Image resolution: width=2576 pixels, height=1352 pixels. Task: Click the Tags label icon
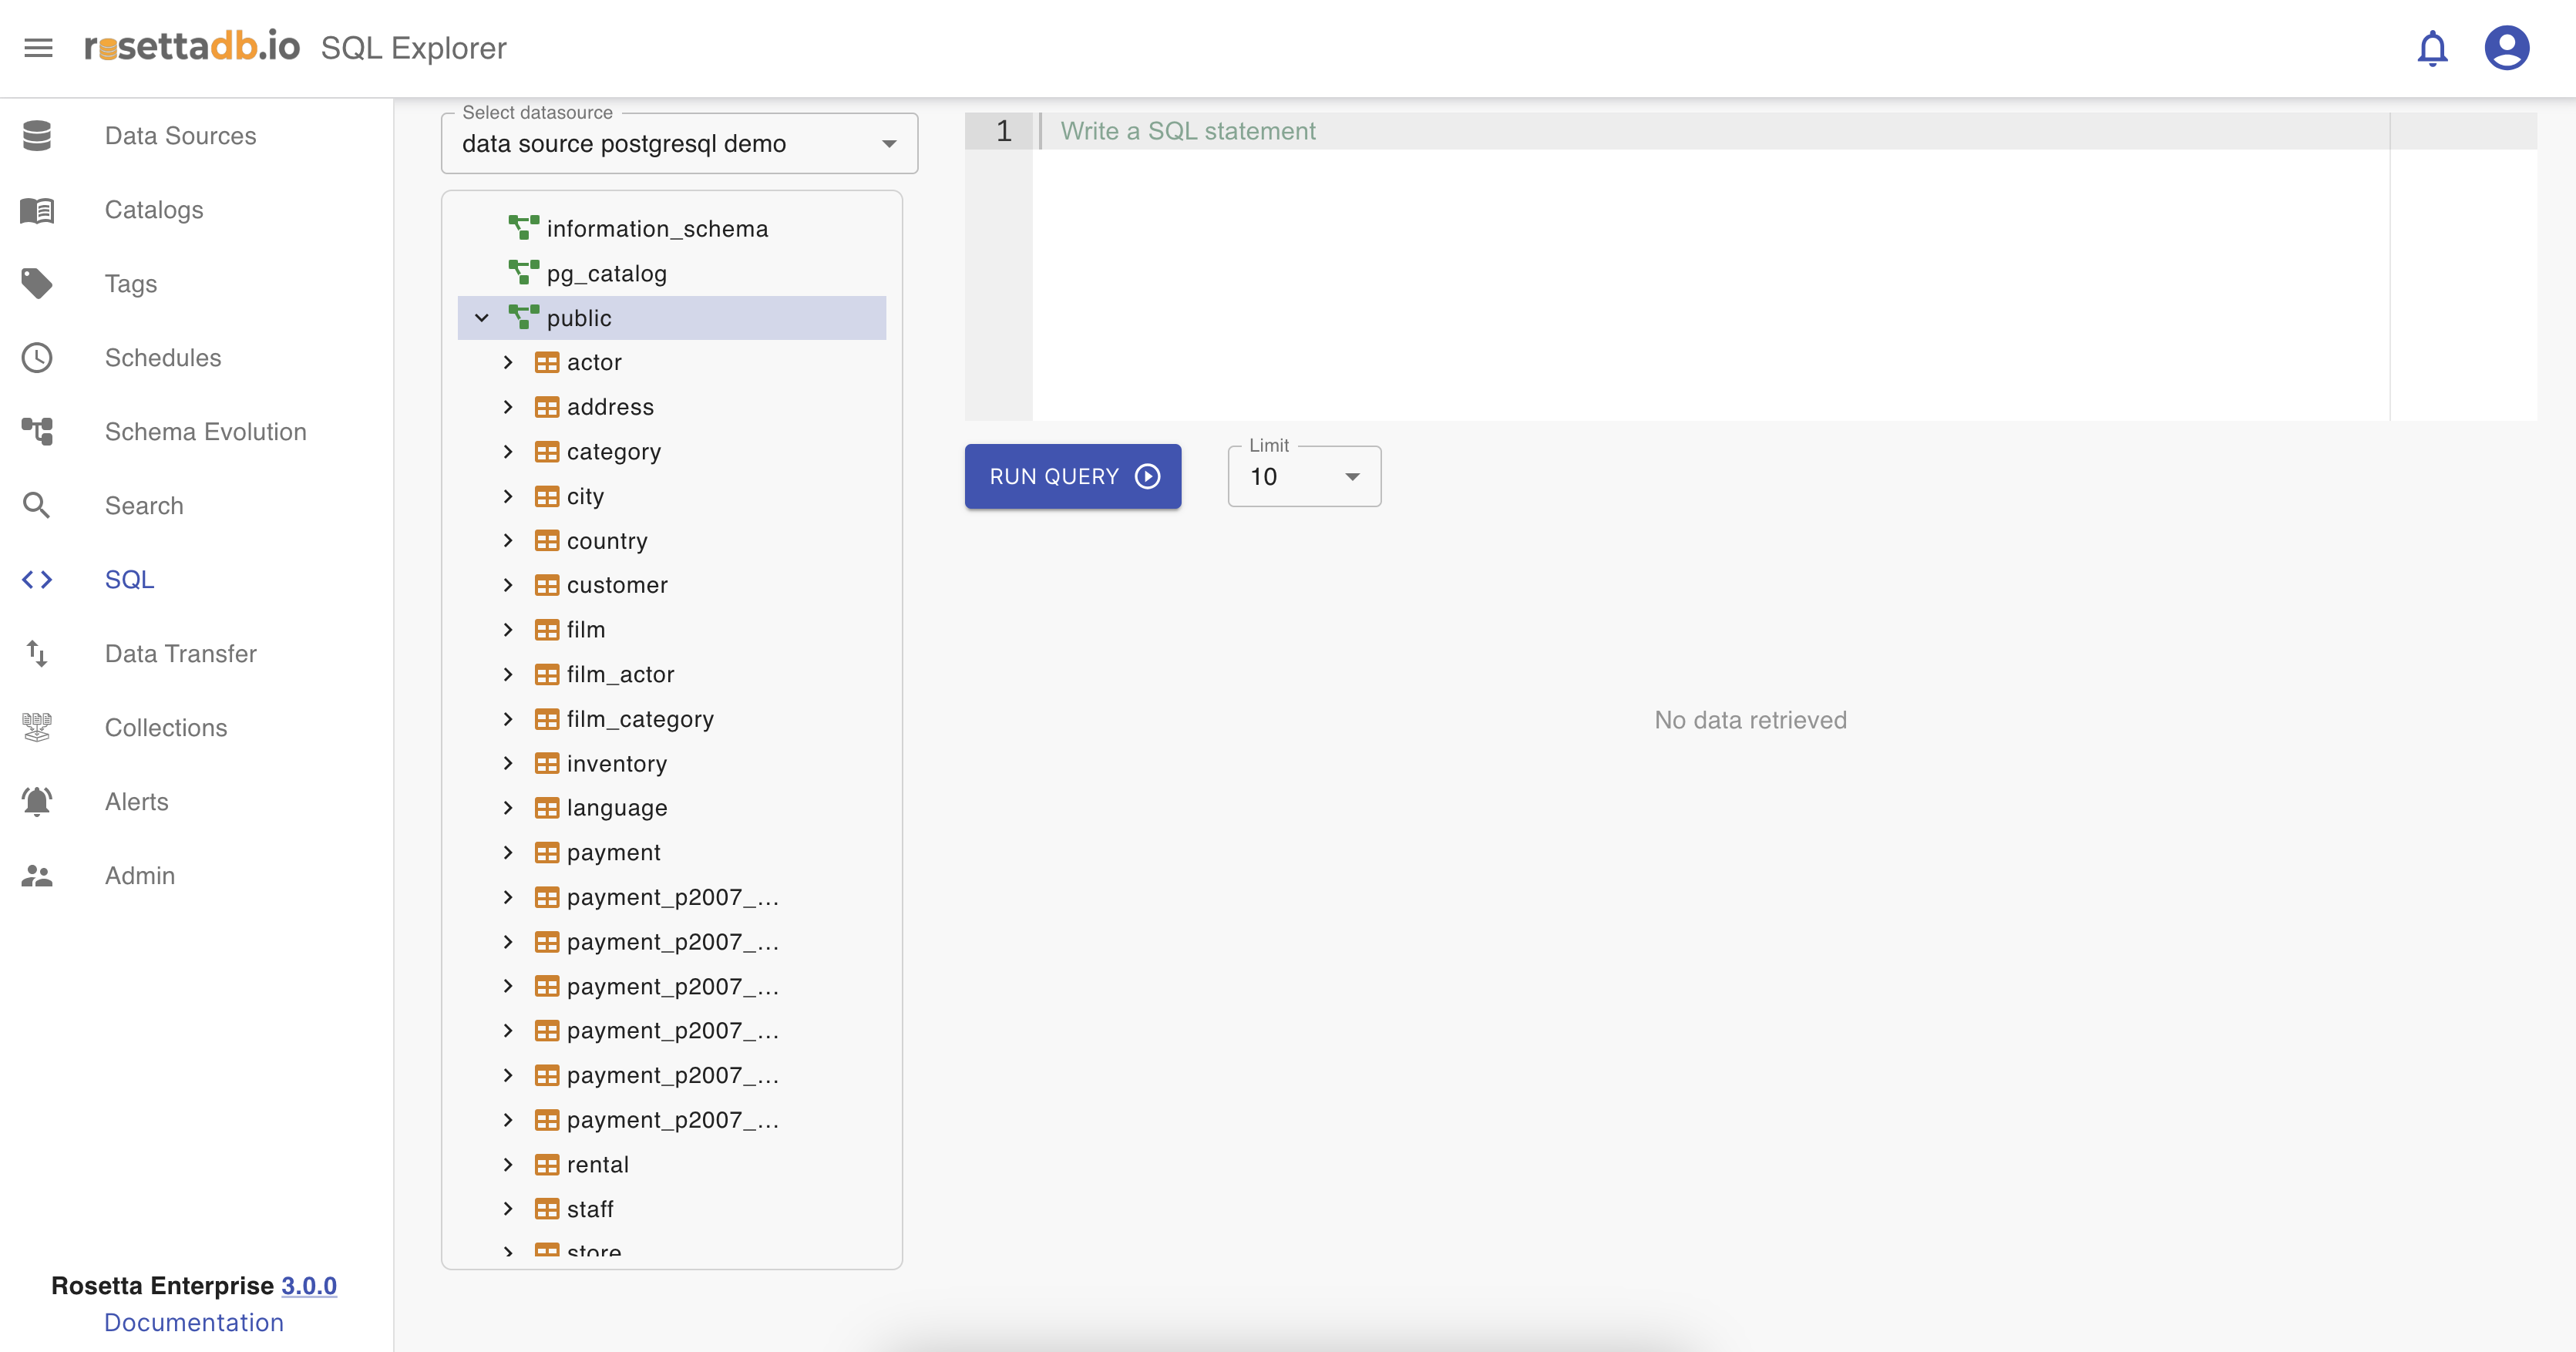point(37,284)
